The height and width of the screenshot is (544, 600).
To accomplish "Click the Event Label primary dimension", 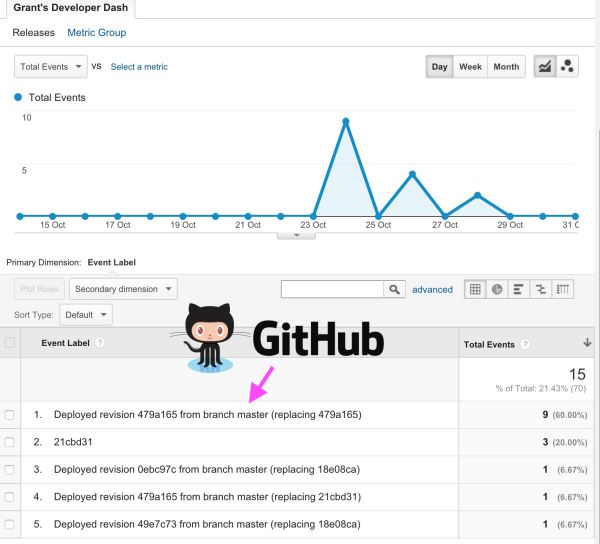I will (111, 262).
